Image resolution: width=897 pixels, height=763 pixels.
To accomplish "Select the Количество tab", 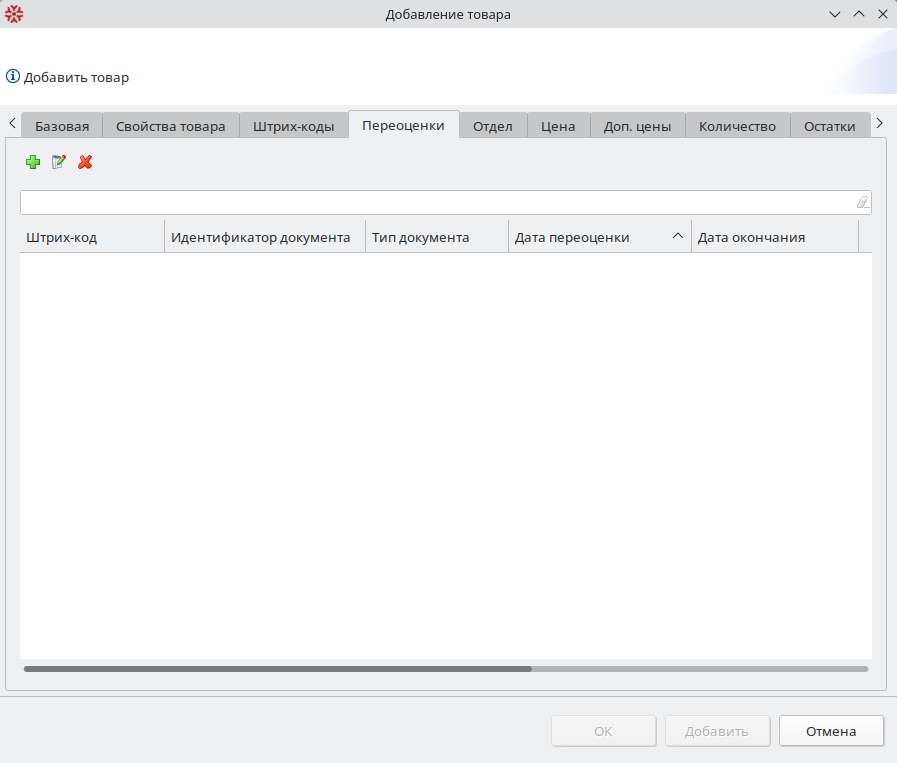I will [x=737, y=126].
